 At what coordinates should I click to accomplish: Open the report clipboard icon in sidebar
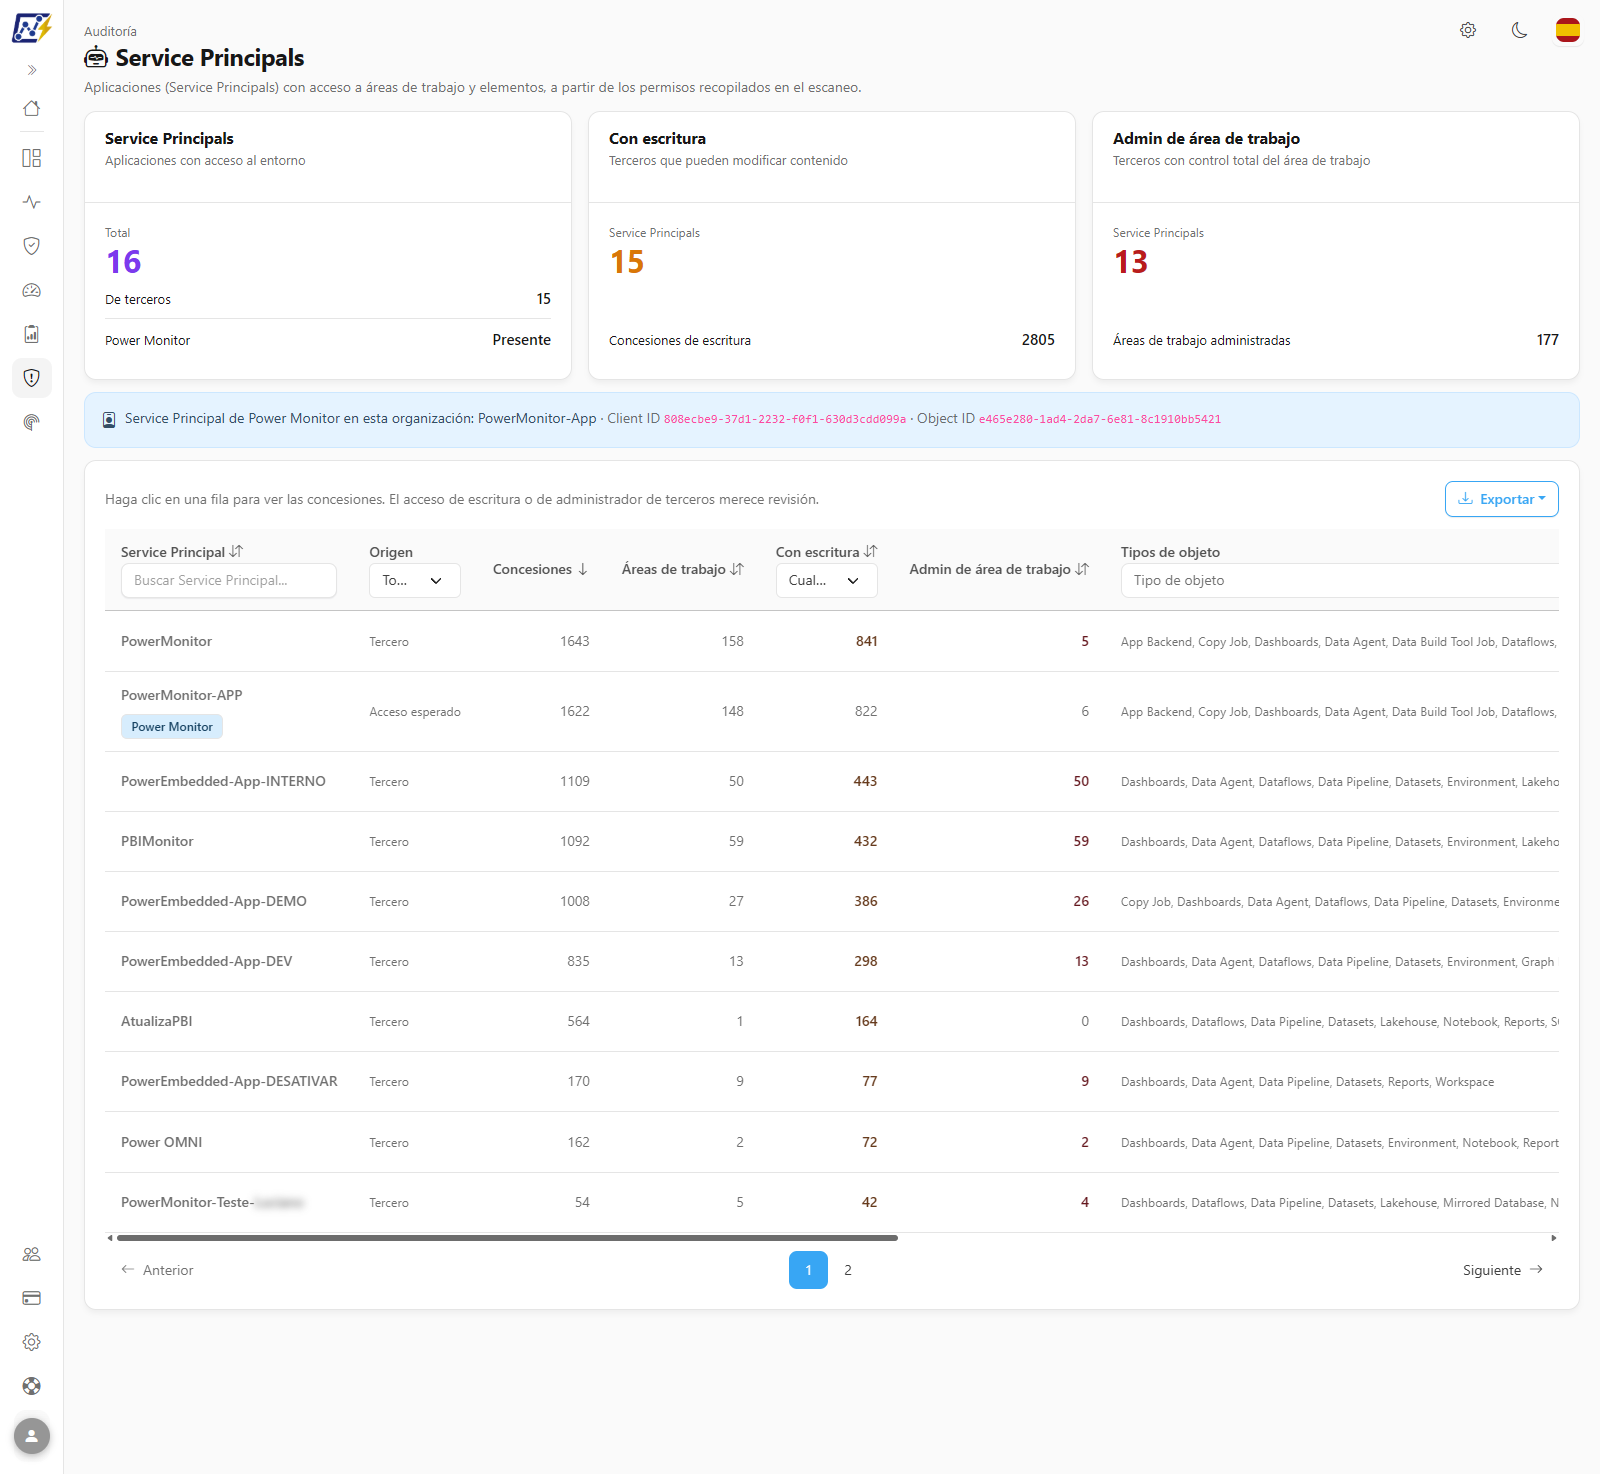[32, 334]
